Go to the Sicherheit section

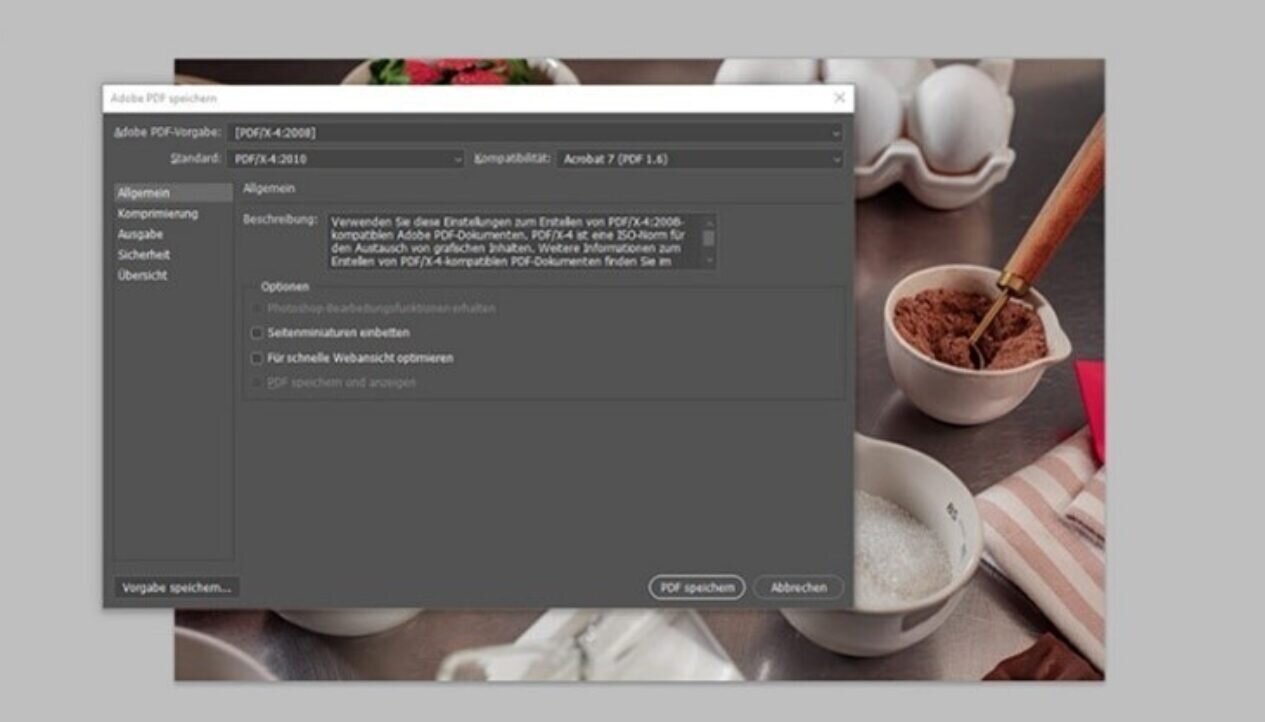[144, 255]
